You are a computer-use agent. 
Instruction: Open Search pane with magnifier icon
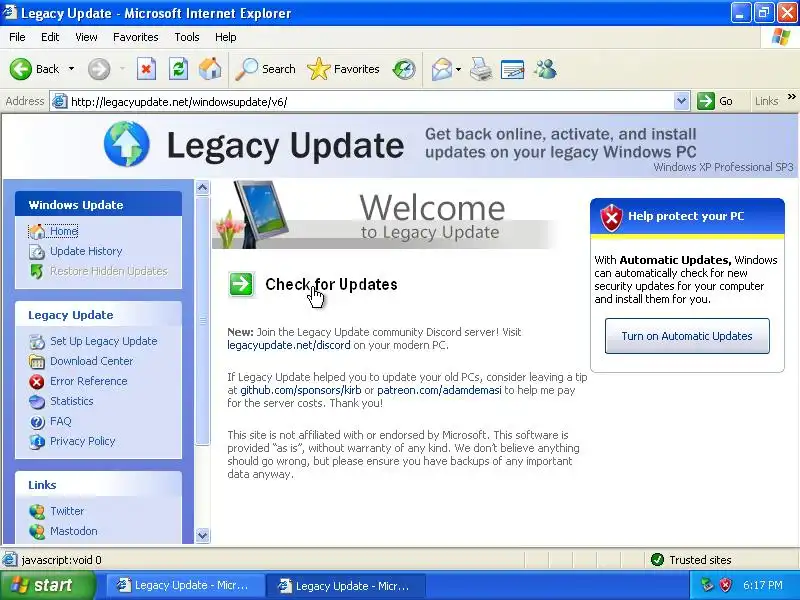[246, 69]
